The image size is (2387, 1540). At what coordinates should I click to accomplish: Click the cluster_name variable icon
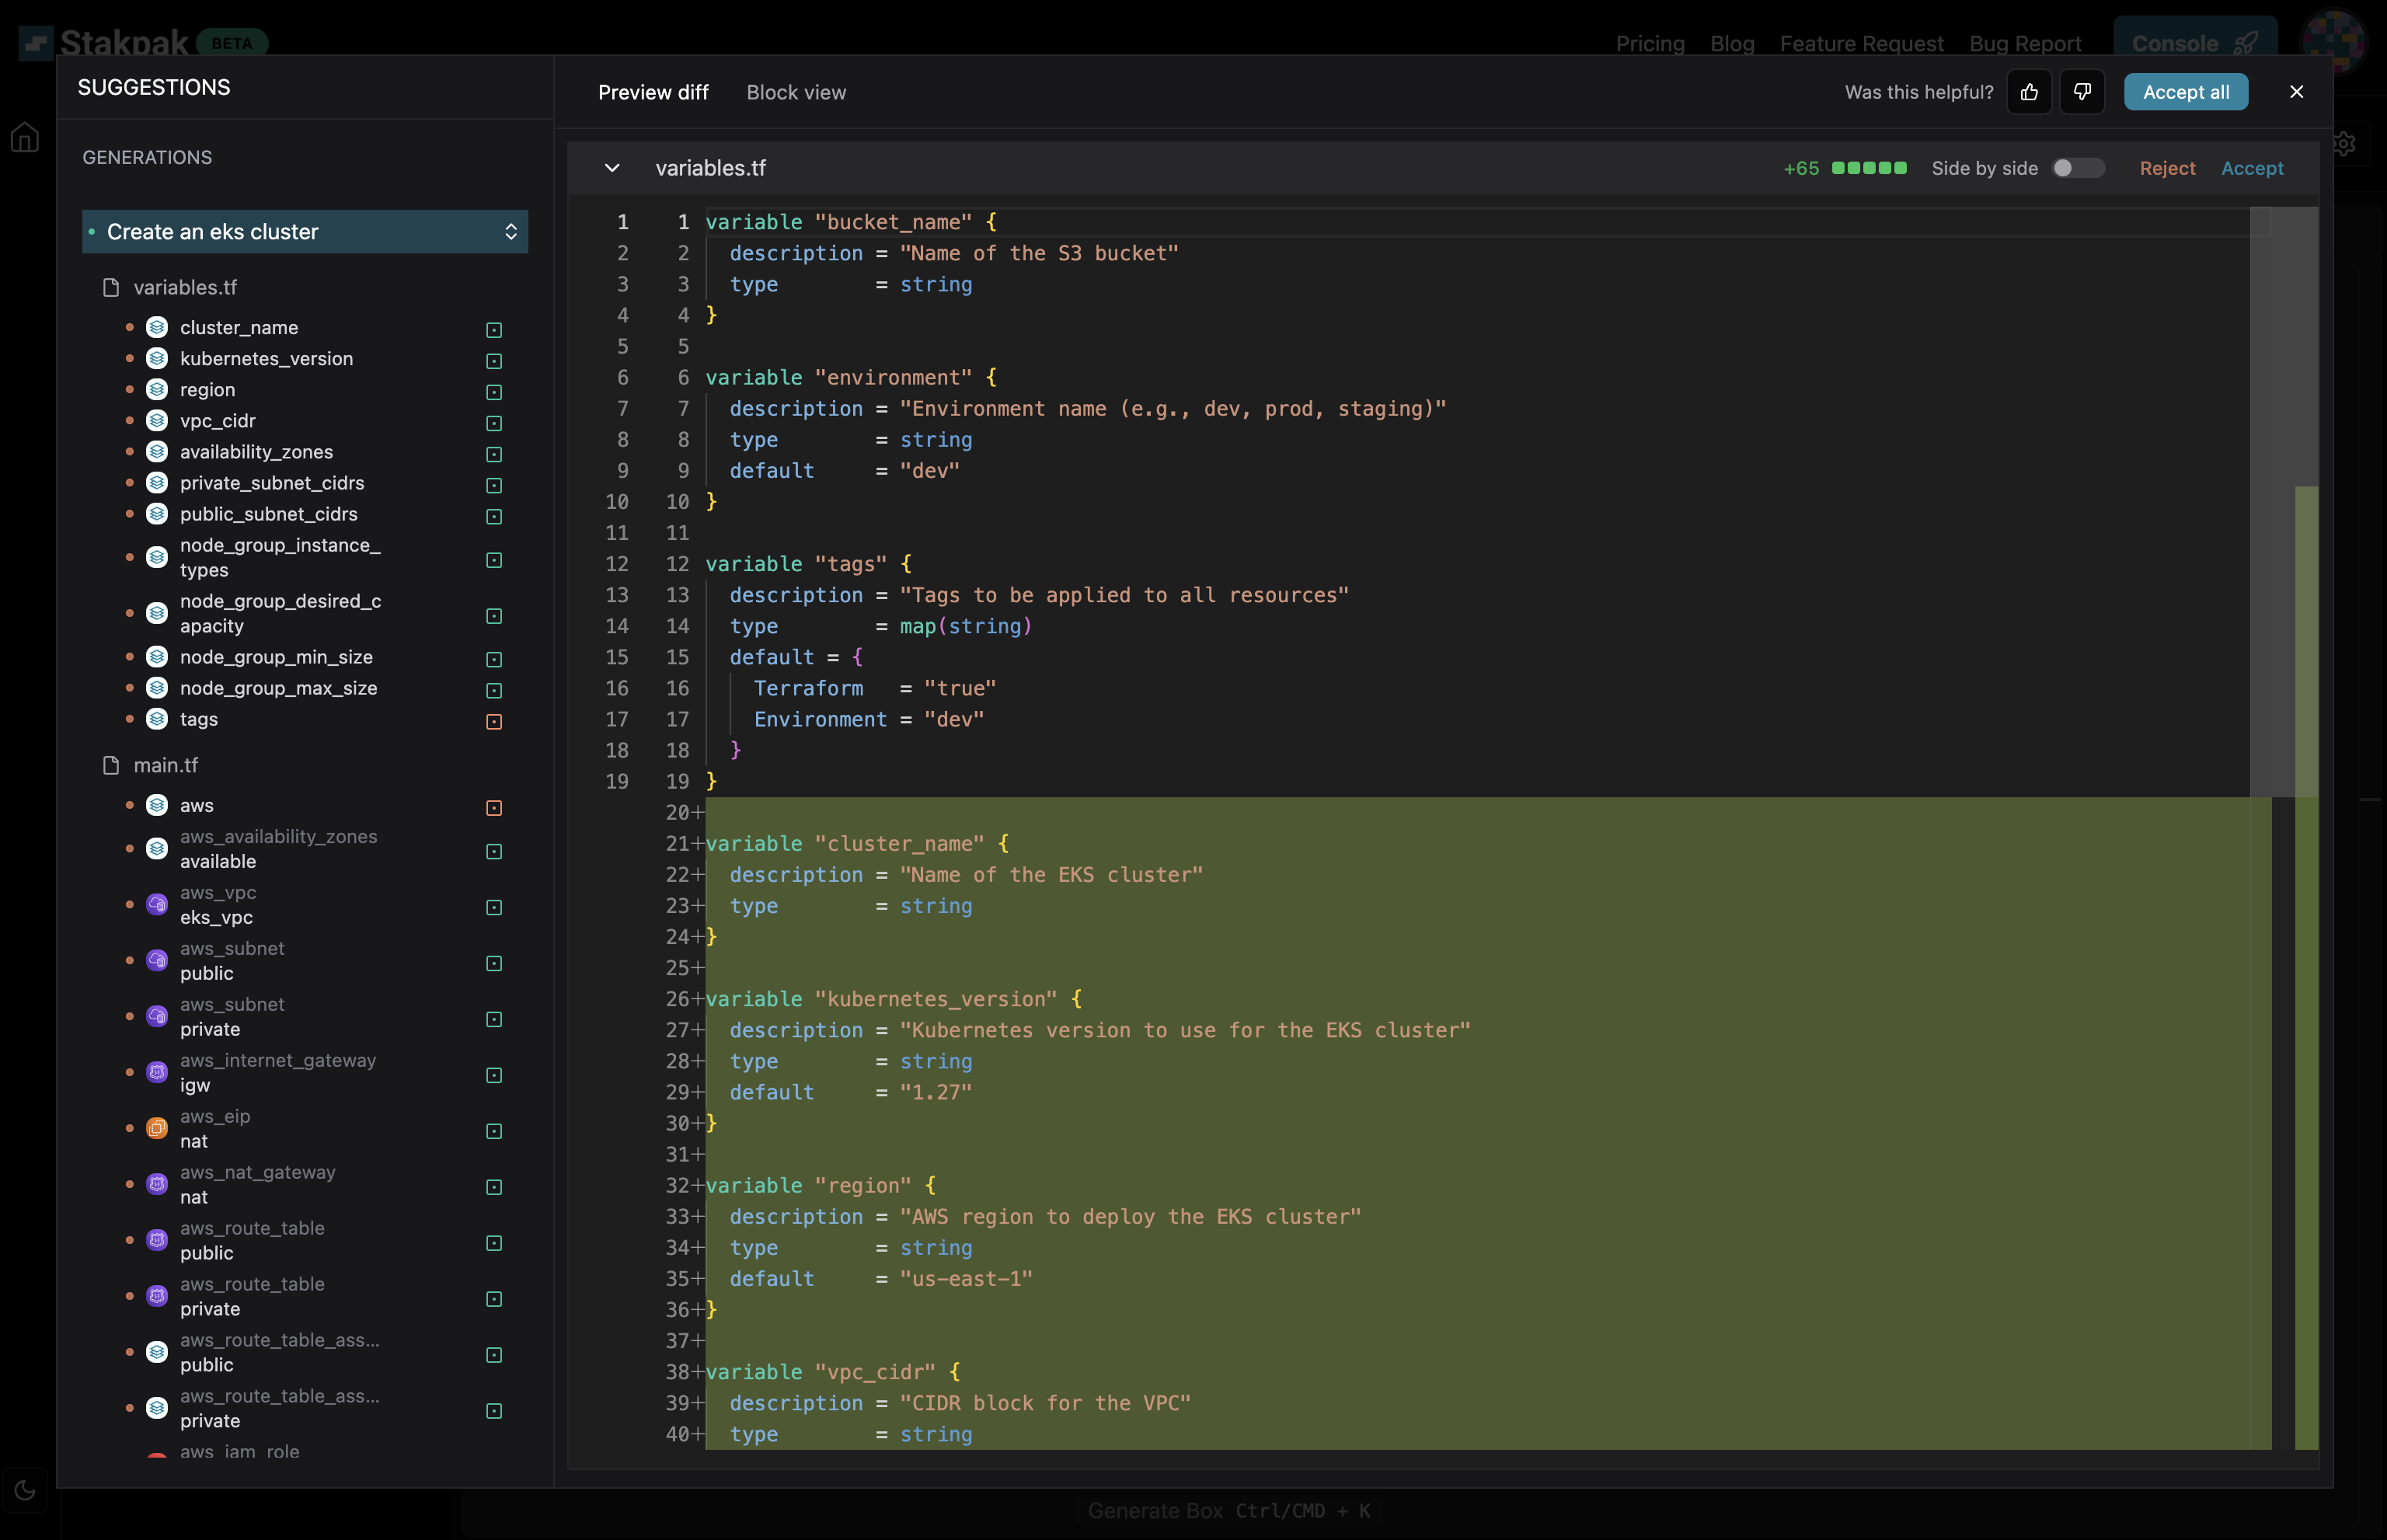pyautogui.click(x=157, y=327)
